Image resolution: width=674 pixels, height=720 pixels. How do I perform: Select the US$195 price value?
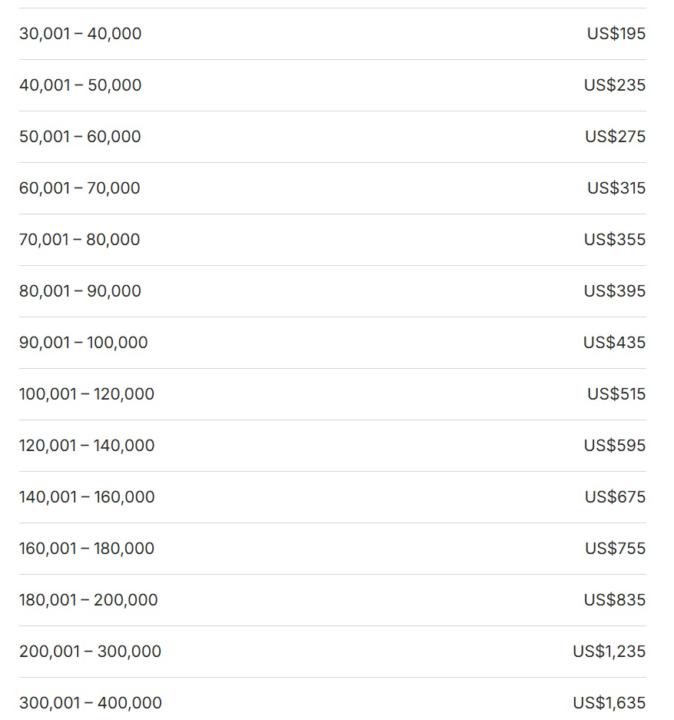tap(616, 34)
